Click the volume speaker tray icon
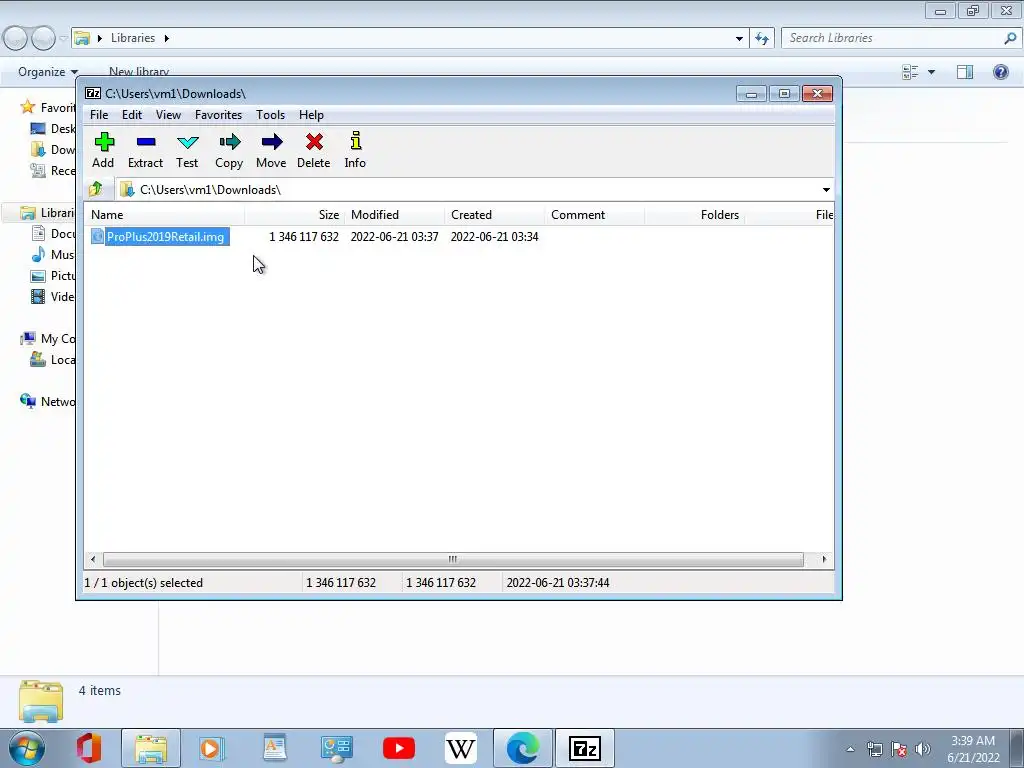Screen dimensions: 1024x768 923,749
